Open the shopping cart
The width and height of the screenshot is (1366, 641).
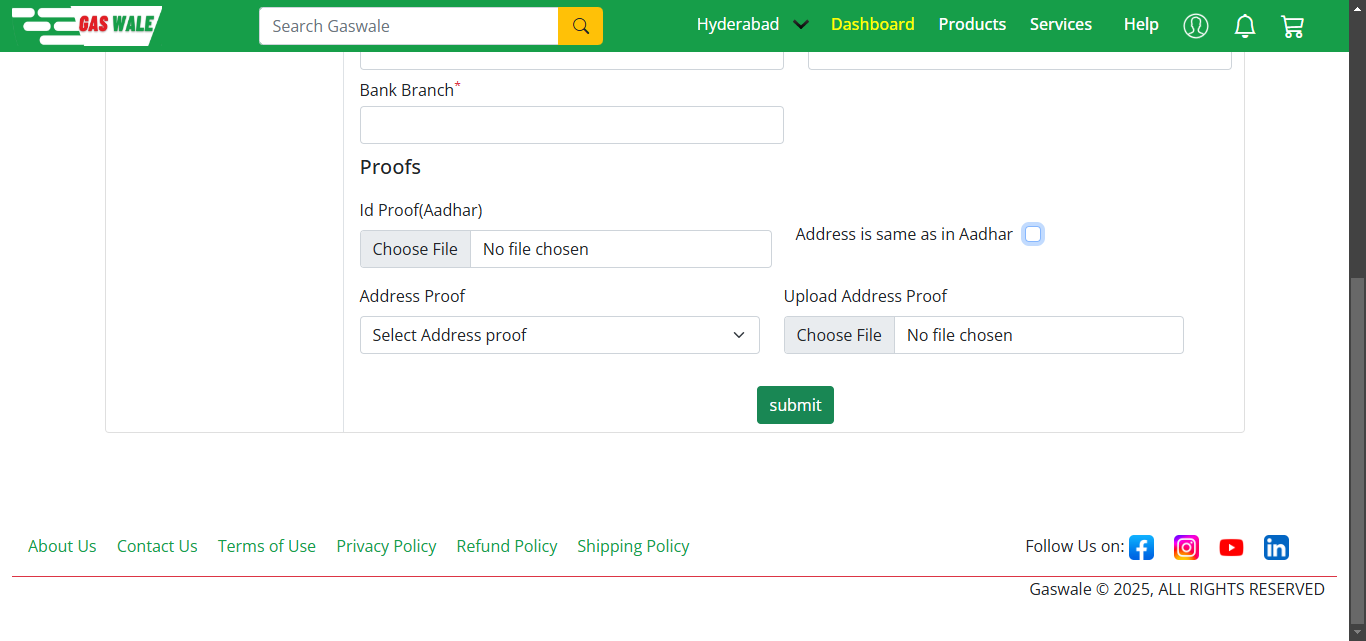coord(1292,26)
